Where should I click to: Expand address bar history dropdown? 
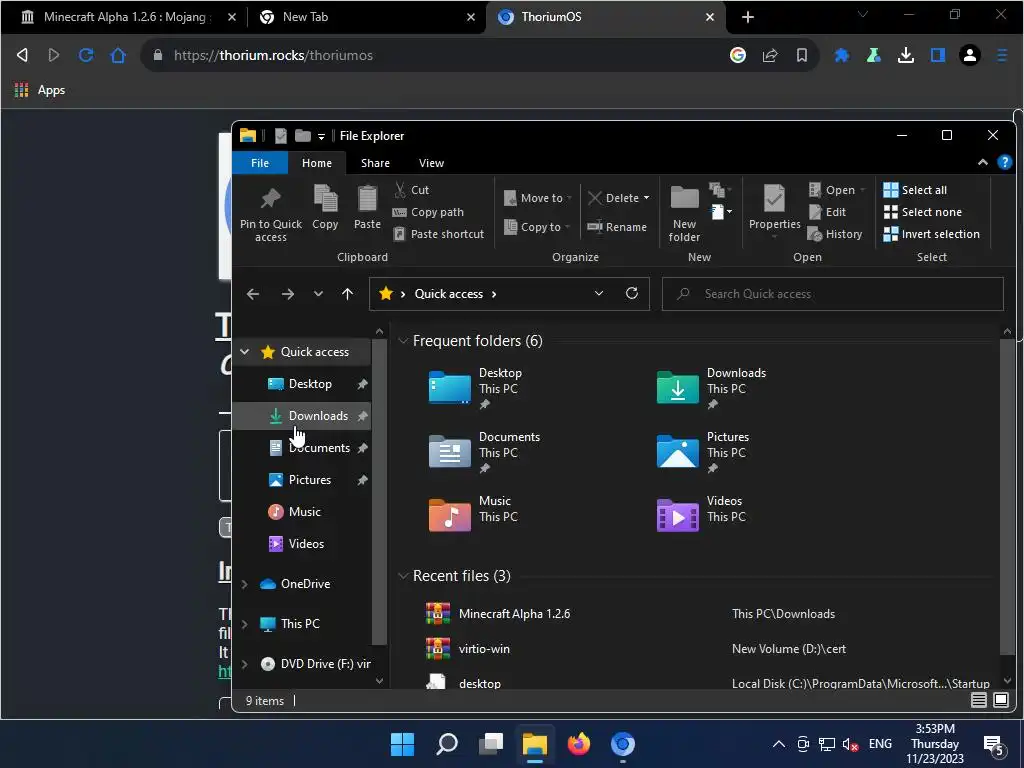[599, 294]
